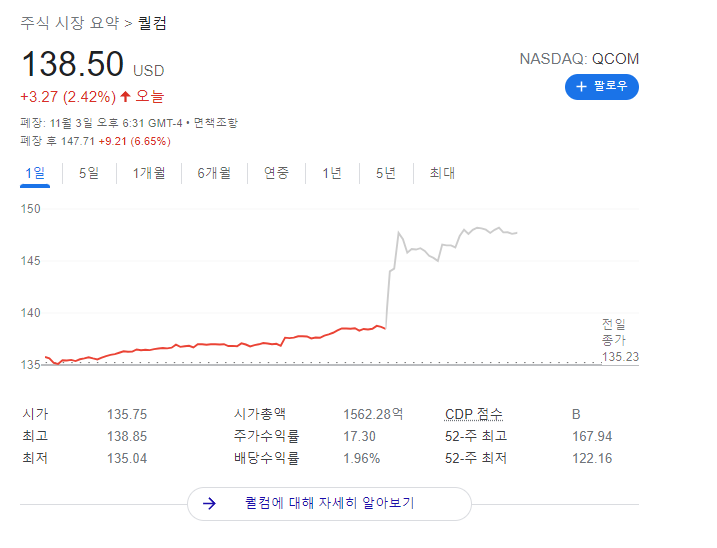The width and height of the screenshot is (717, 548).
Task: Follow QCOM with the 팔로우 button
Action: 602,86
